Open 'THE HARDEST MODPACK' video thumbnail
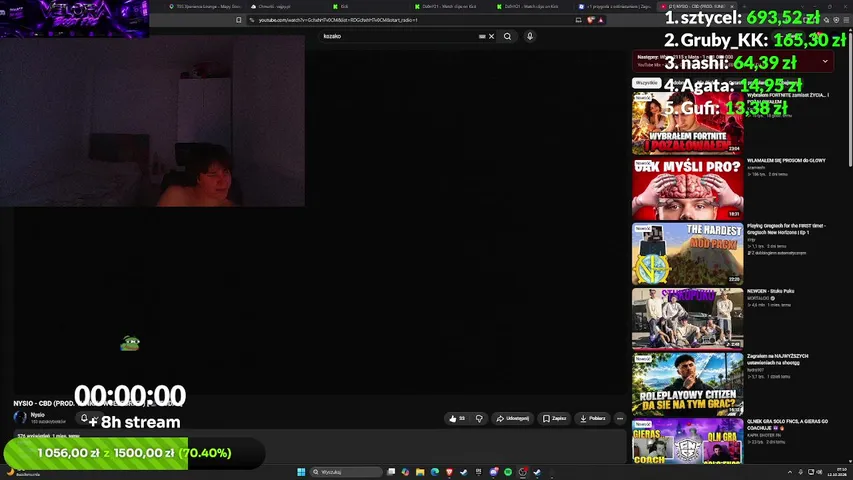Screen dimensions: 853x480 [x=688, y=254]
